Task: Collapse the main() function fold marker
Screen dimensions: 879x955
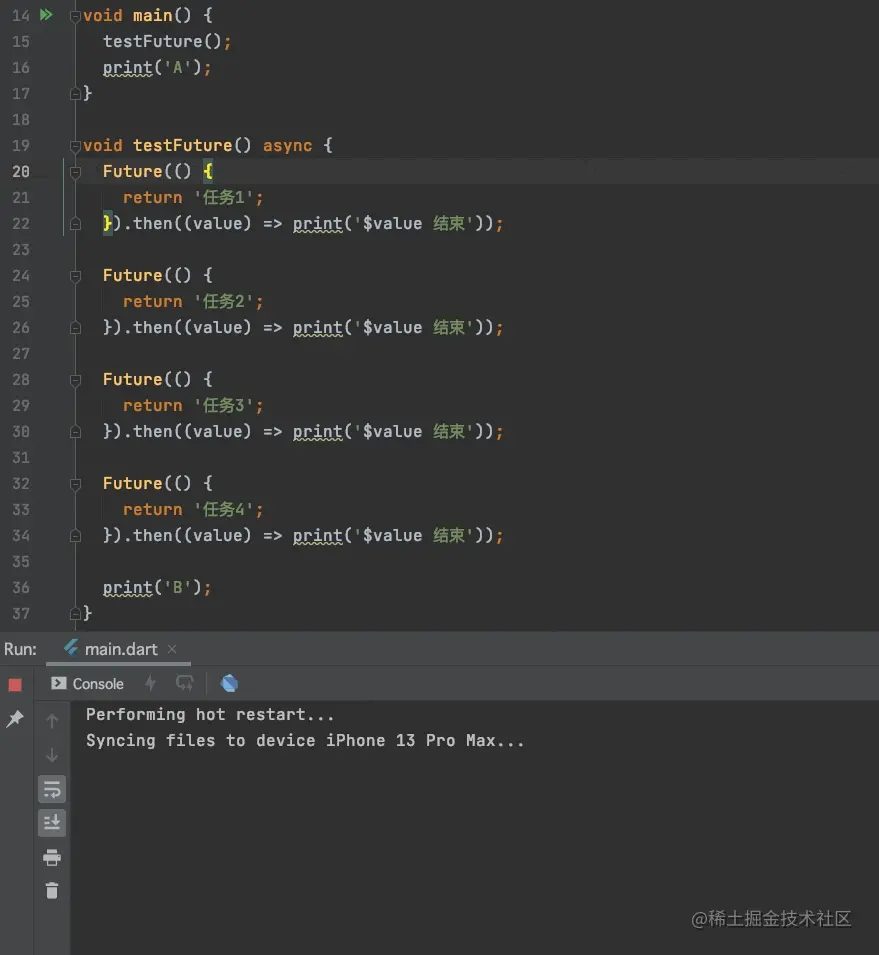Action: pyautogui.click(x=75, y=16)
